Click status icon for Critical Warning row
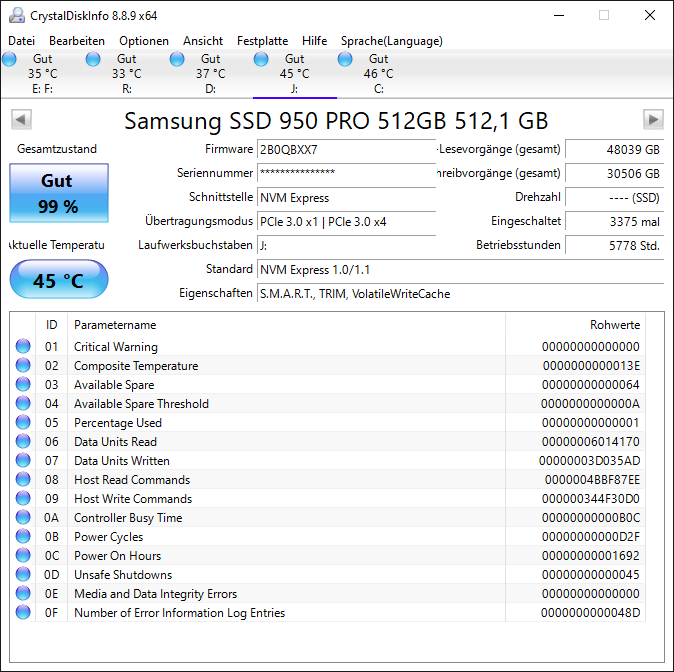Screen dimensions: 674x672 (x=23, y=346)
